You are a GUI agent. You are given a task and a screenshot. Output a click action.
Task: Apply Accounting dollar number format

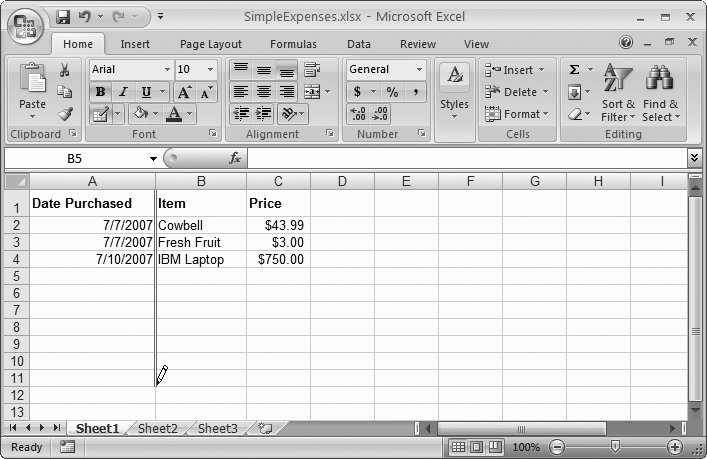point(357,92)
